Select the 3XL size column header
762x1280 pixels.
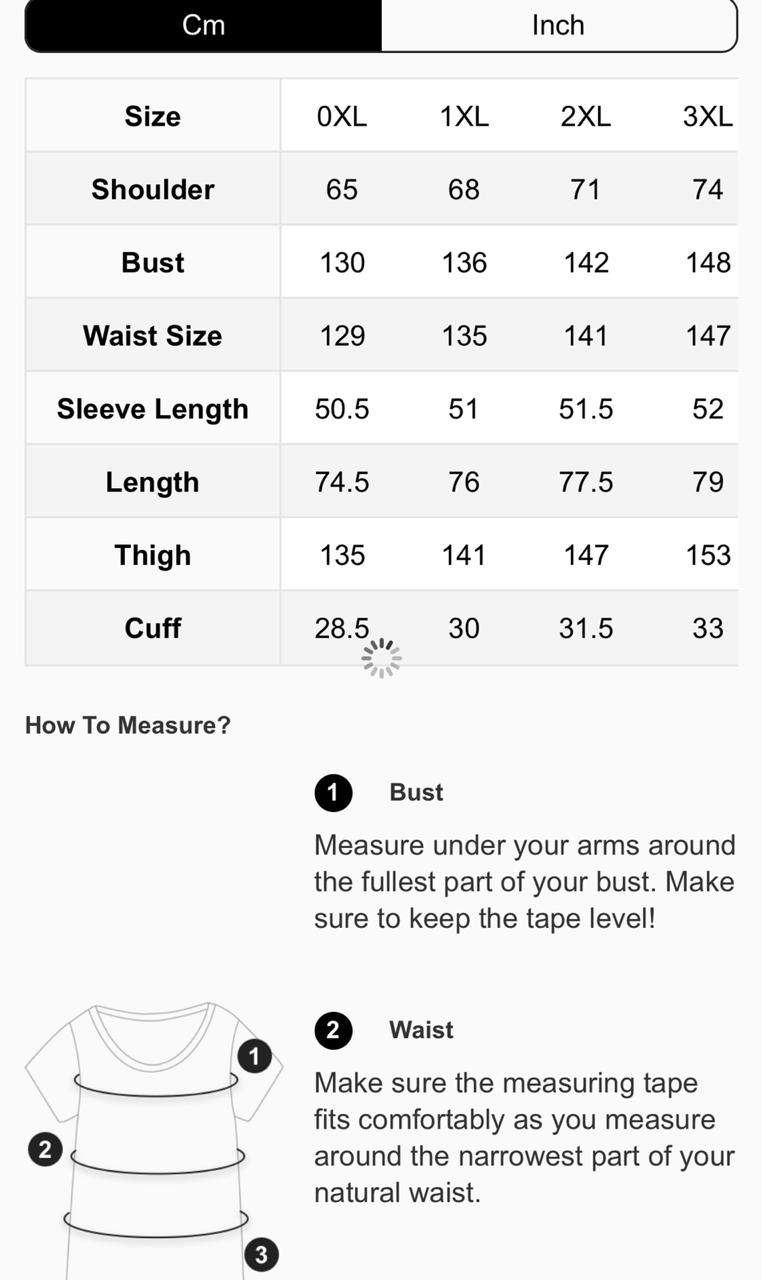(706, 116)
